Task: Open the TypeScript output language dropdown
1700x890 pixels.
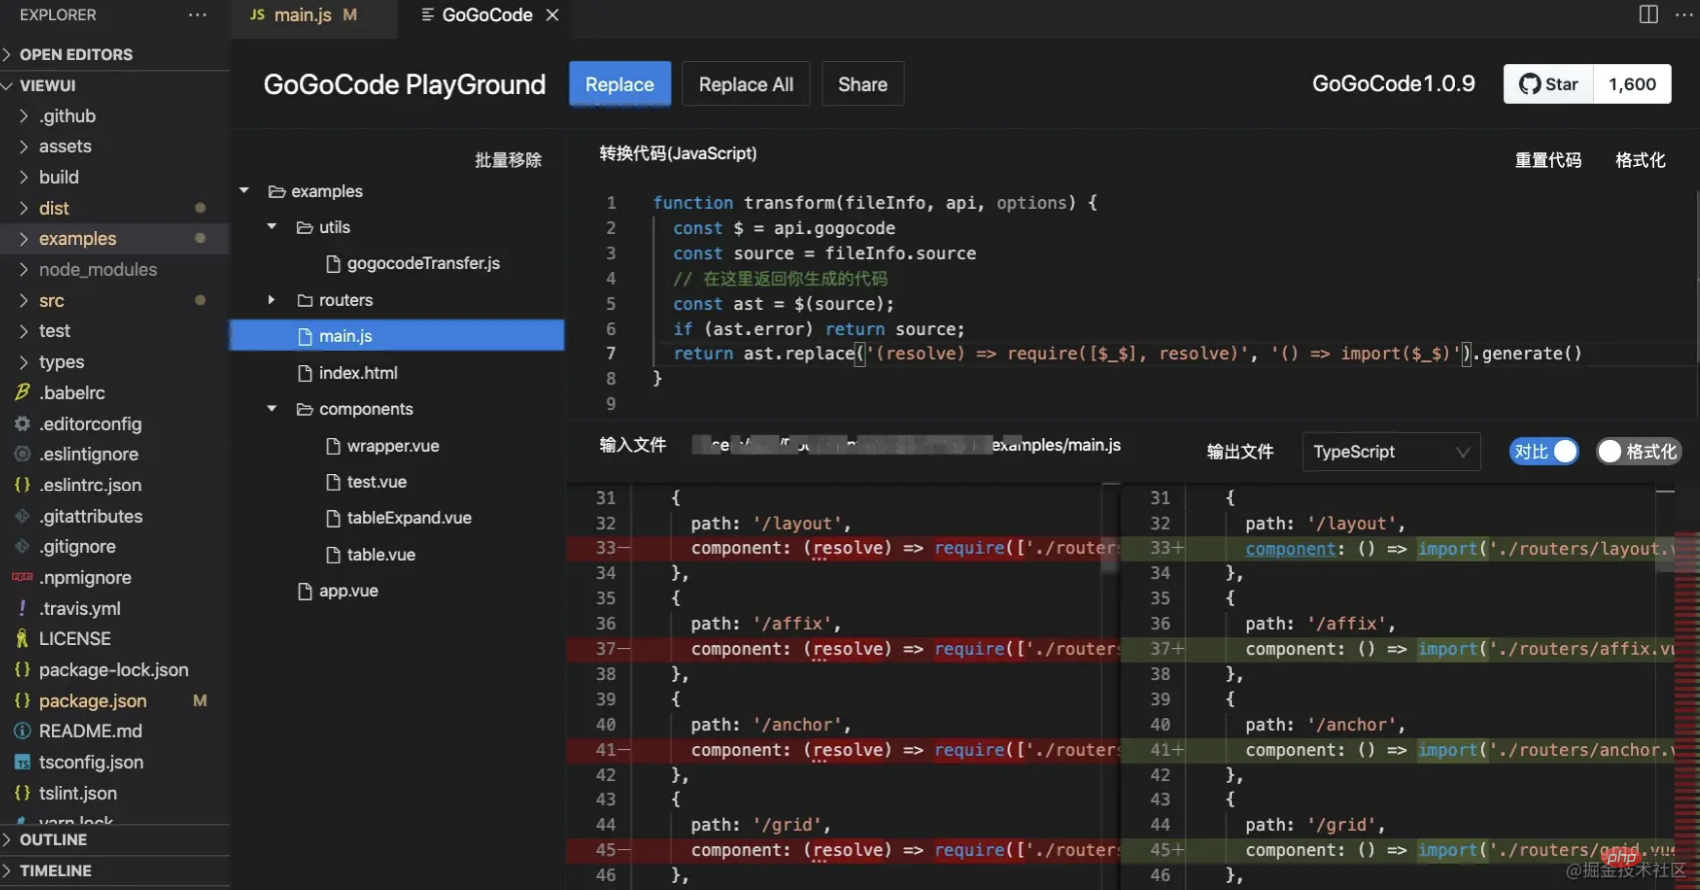Action: coord(1390,452)
